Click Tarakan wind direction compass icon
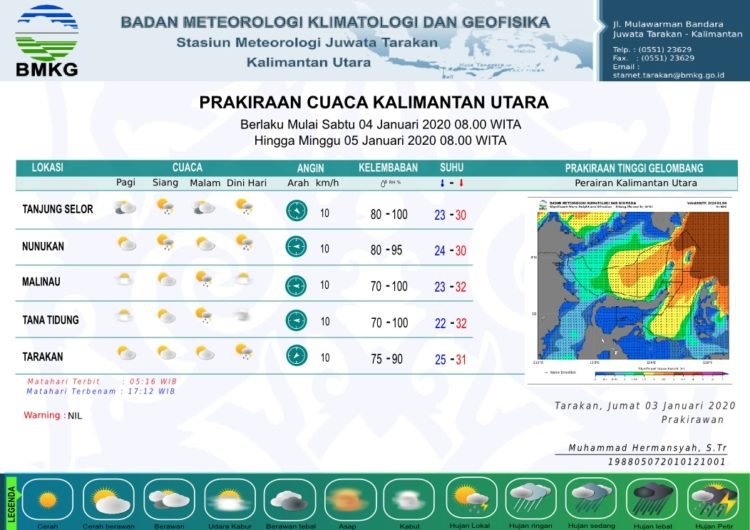750x530 pixels. tap(297, 356)
